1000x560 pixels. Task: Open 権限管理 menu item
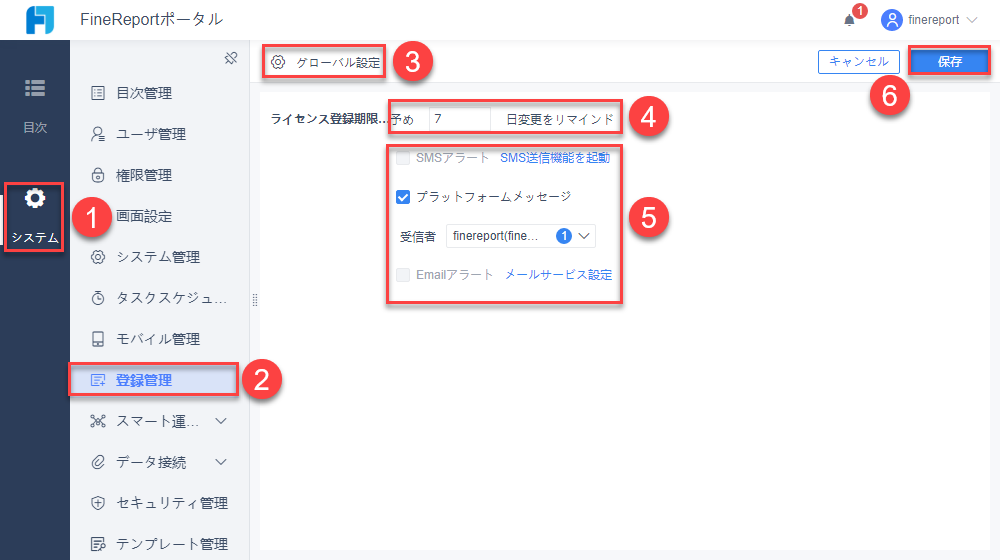[159, 175]
